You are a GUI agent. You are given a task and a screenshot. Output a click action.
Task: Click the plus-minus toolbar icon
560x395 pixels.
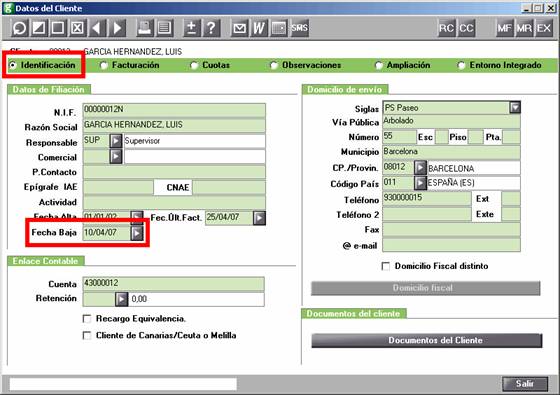(192, 28)
